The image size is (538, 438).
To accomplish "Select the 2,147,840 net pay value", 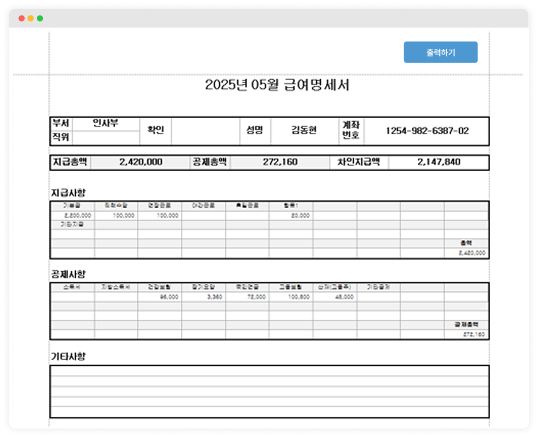I will [x=439, y=162].
